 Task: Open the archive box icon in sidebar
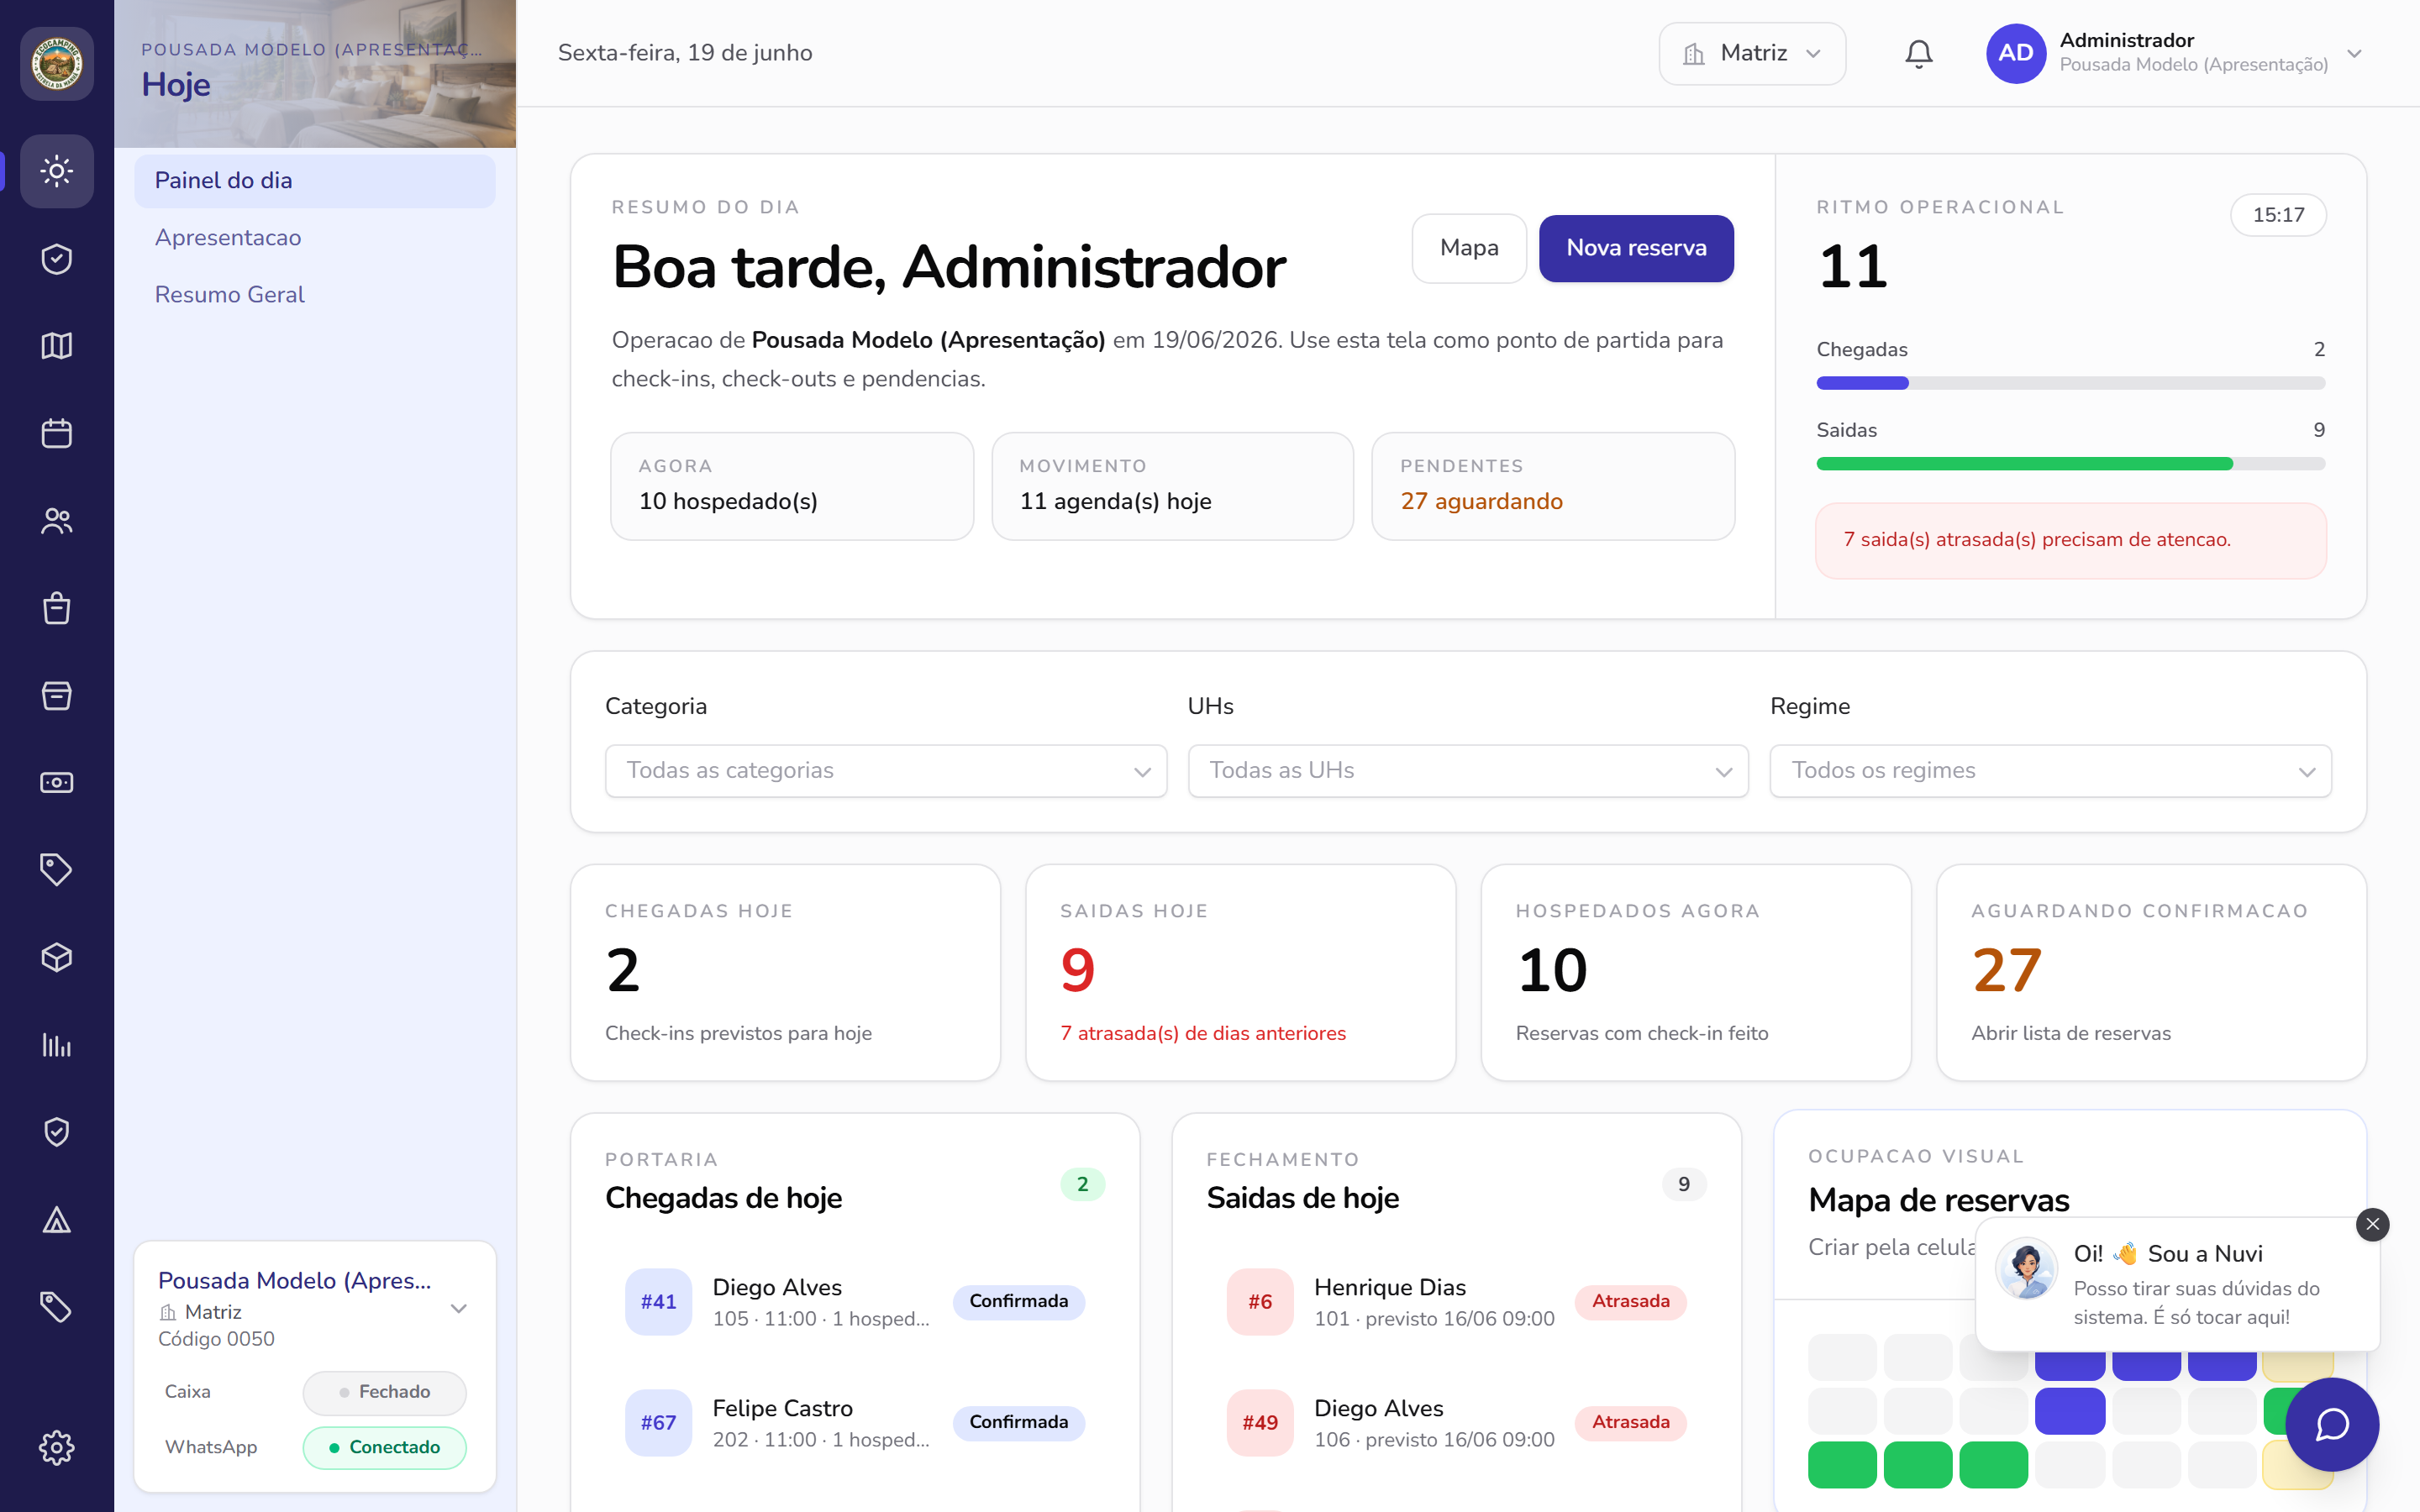pyautogui.click(x=57, y=695)
